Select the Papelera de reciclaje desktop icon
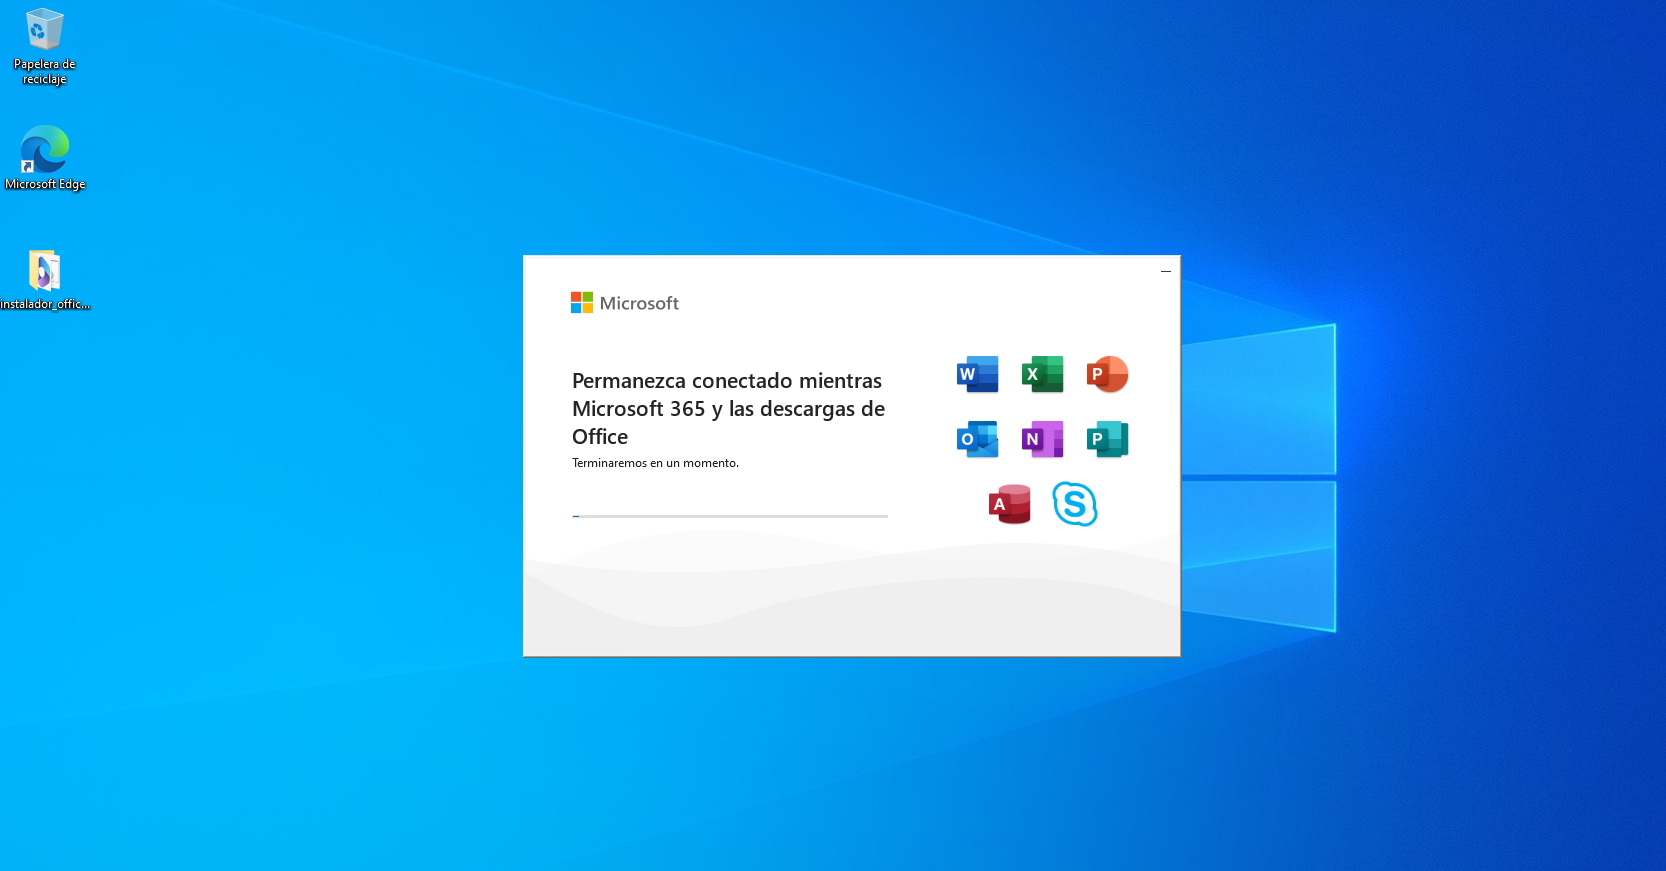The image size is (1666, 871). (44, 47)
